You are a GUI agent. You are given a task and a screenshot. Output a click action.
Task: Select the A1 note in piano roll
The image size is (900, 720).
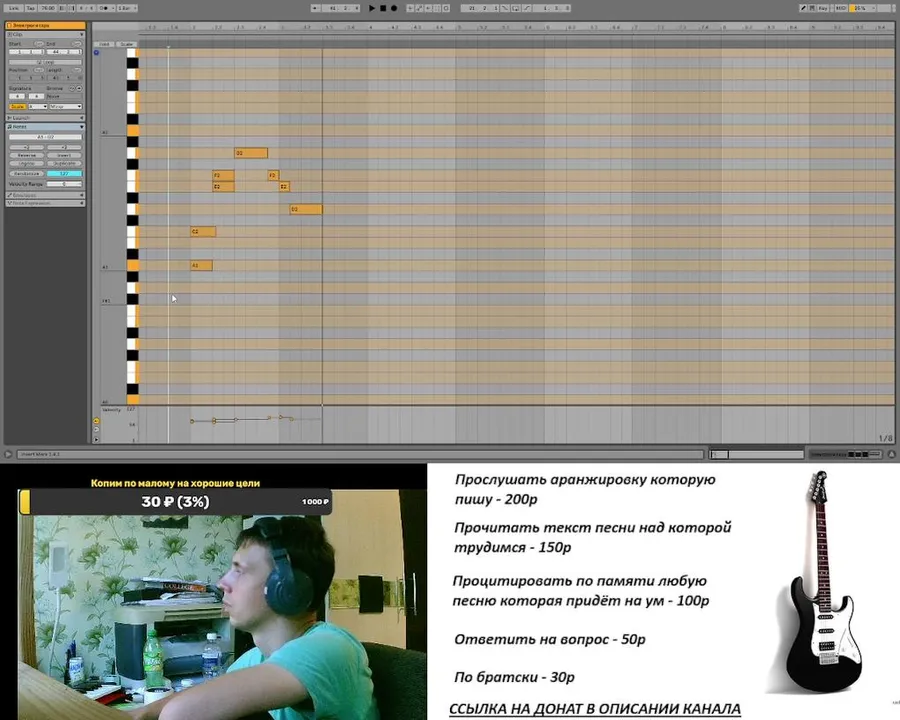[201, 265]
